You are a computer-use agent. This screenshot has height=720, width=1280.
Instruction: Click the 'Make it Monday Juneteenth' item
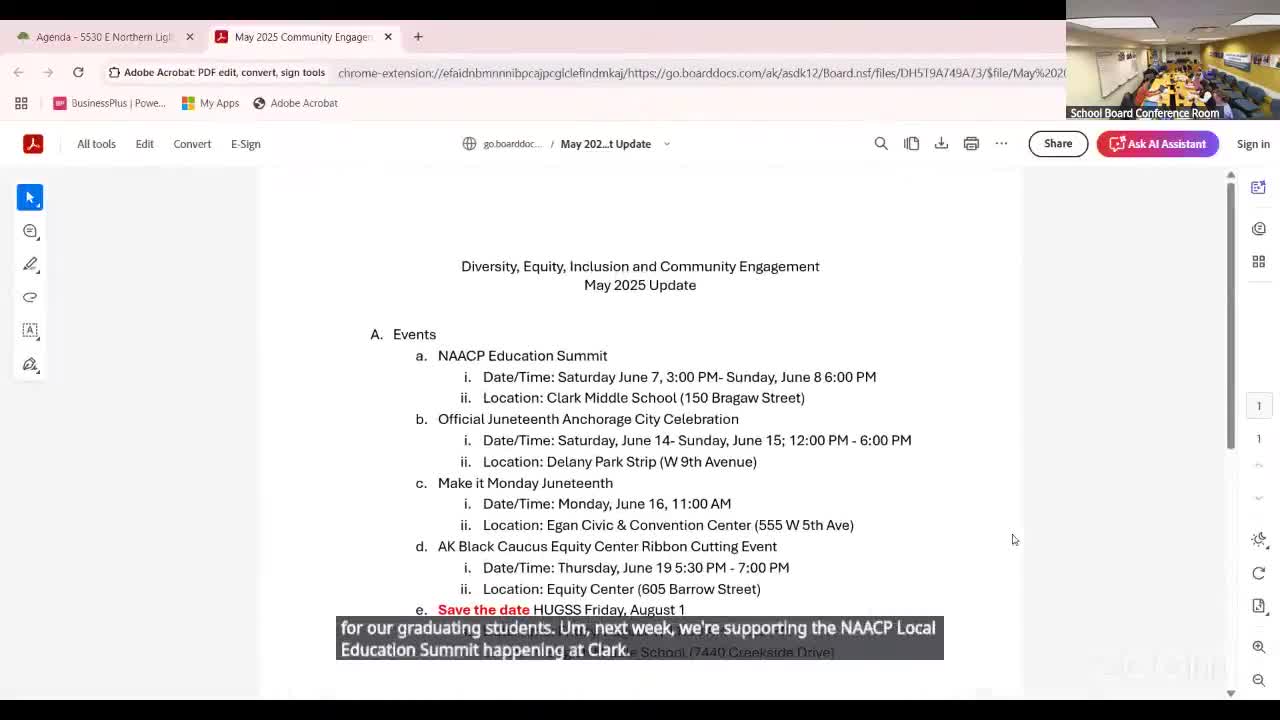pos(525,483)
